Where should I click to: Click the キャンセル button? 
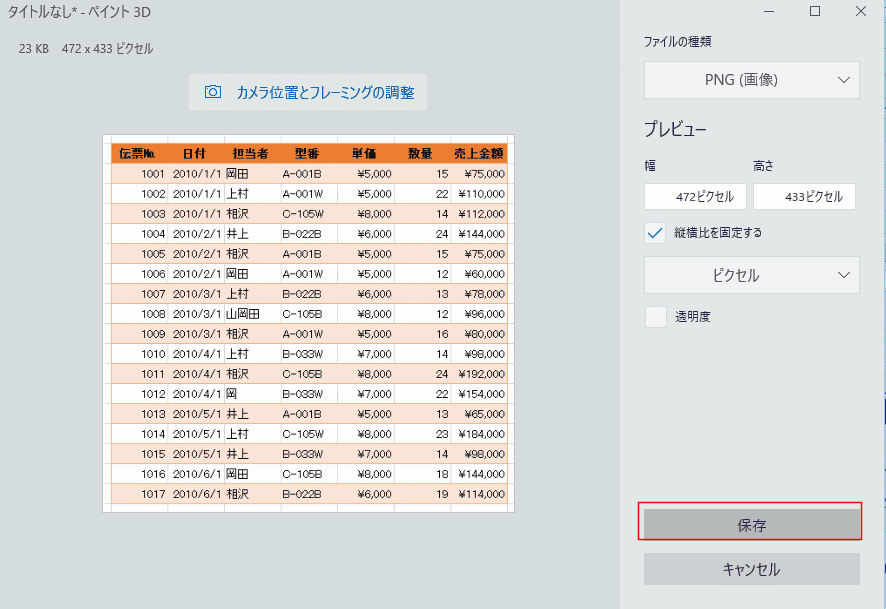tap(752, 569)
